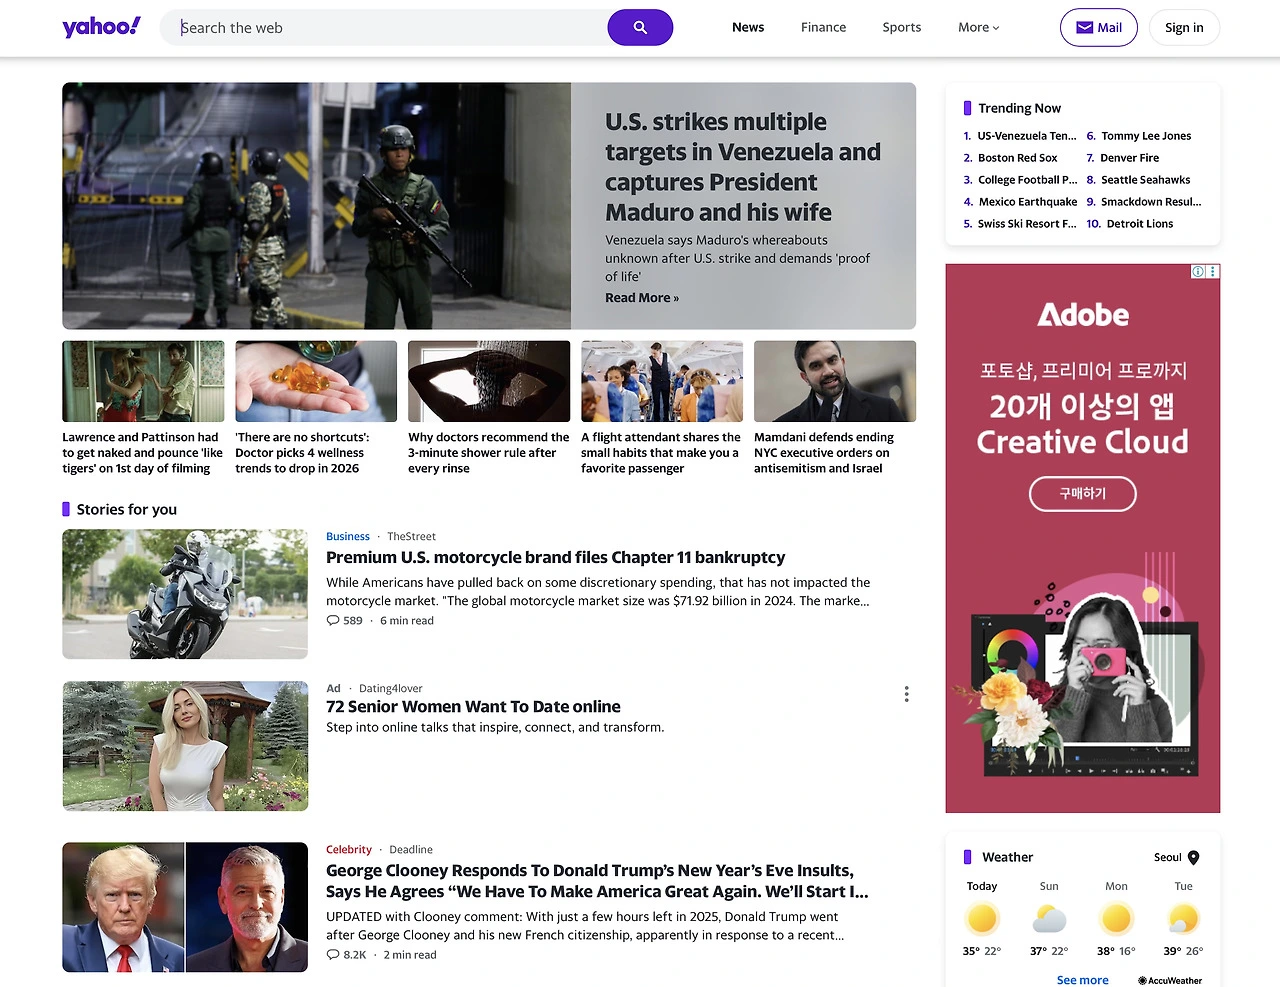Open the Sports section
The height and width of the screenshot is (987, 1280).
(x=902, y=28)
